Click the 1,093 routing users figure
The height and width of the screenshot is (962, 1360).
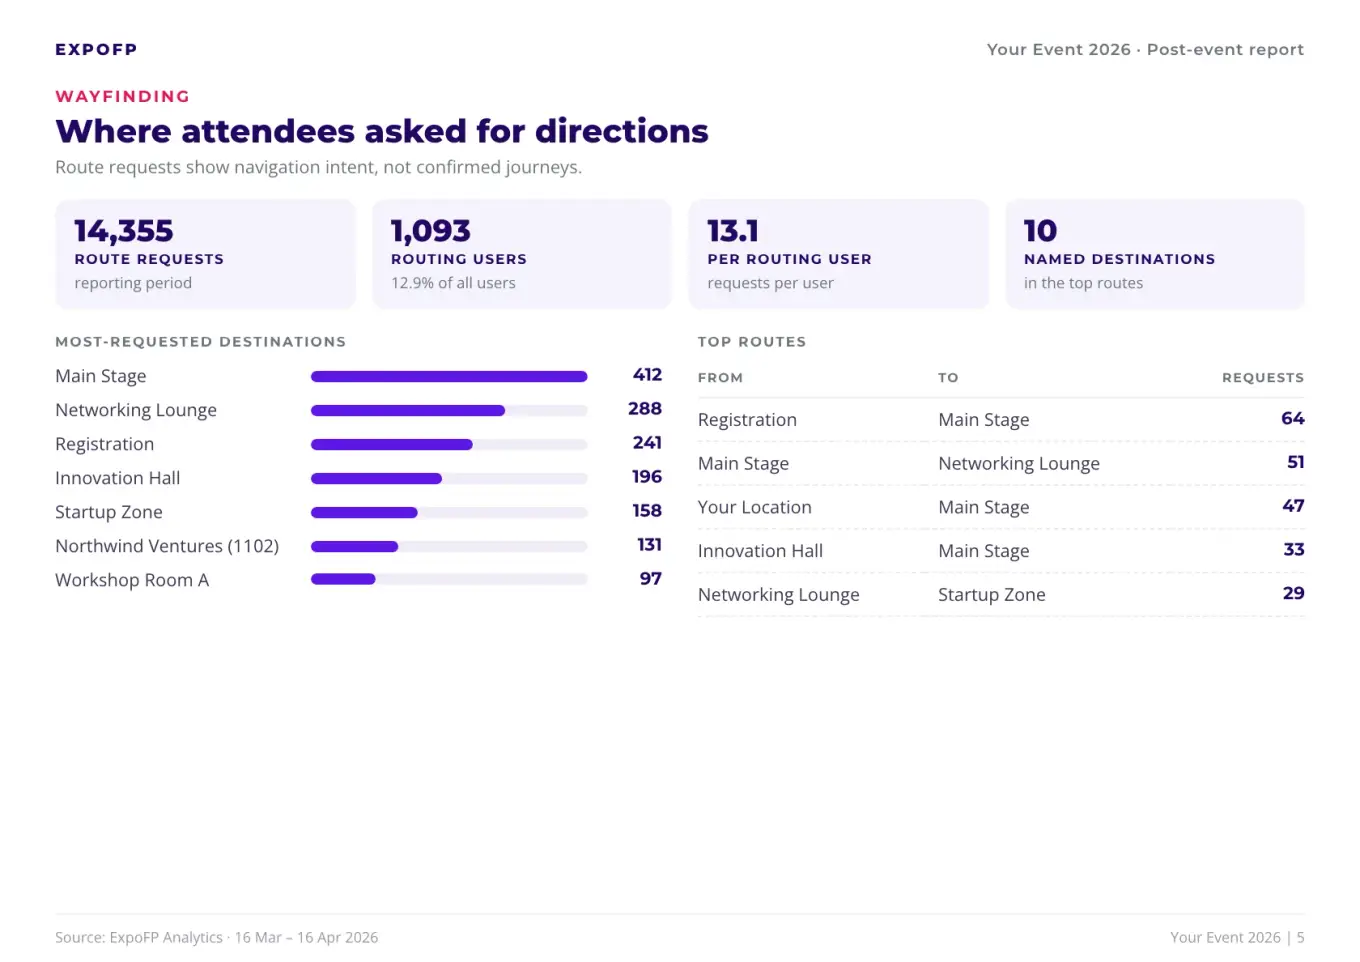431,231
